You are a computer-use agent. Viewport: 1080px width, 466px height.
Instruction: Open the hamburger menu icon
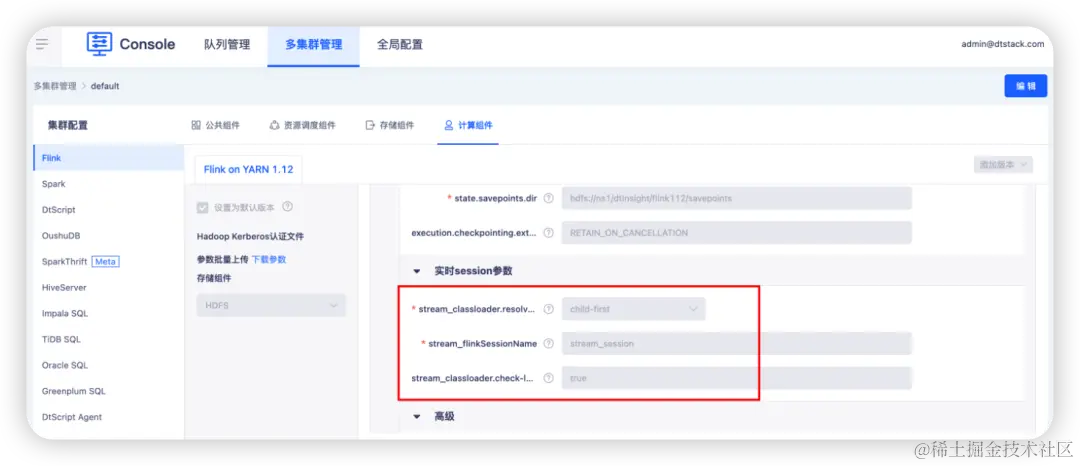pyautogui.click(x=42, y=44)
